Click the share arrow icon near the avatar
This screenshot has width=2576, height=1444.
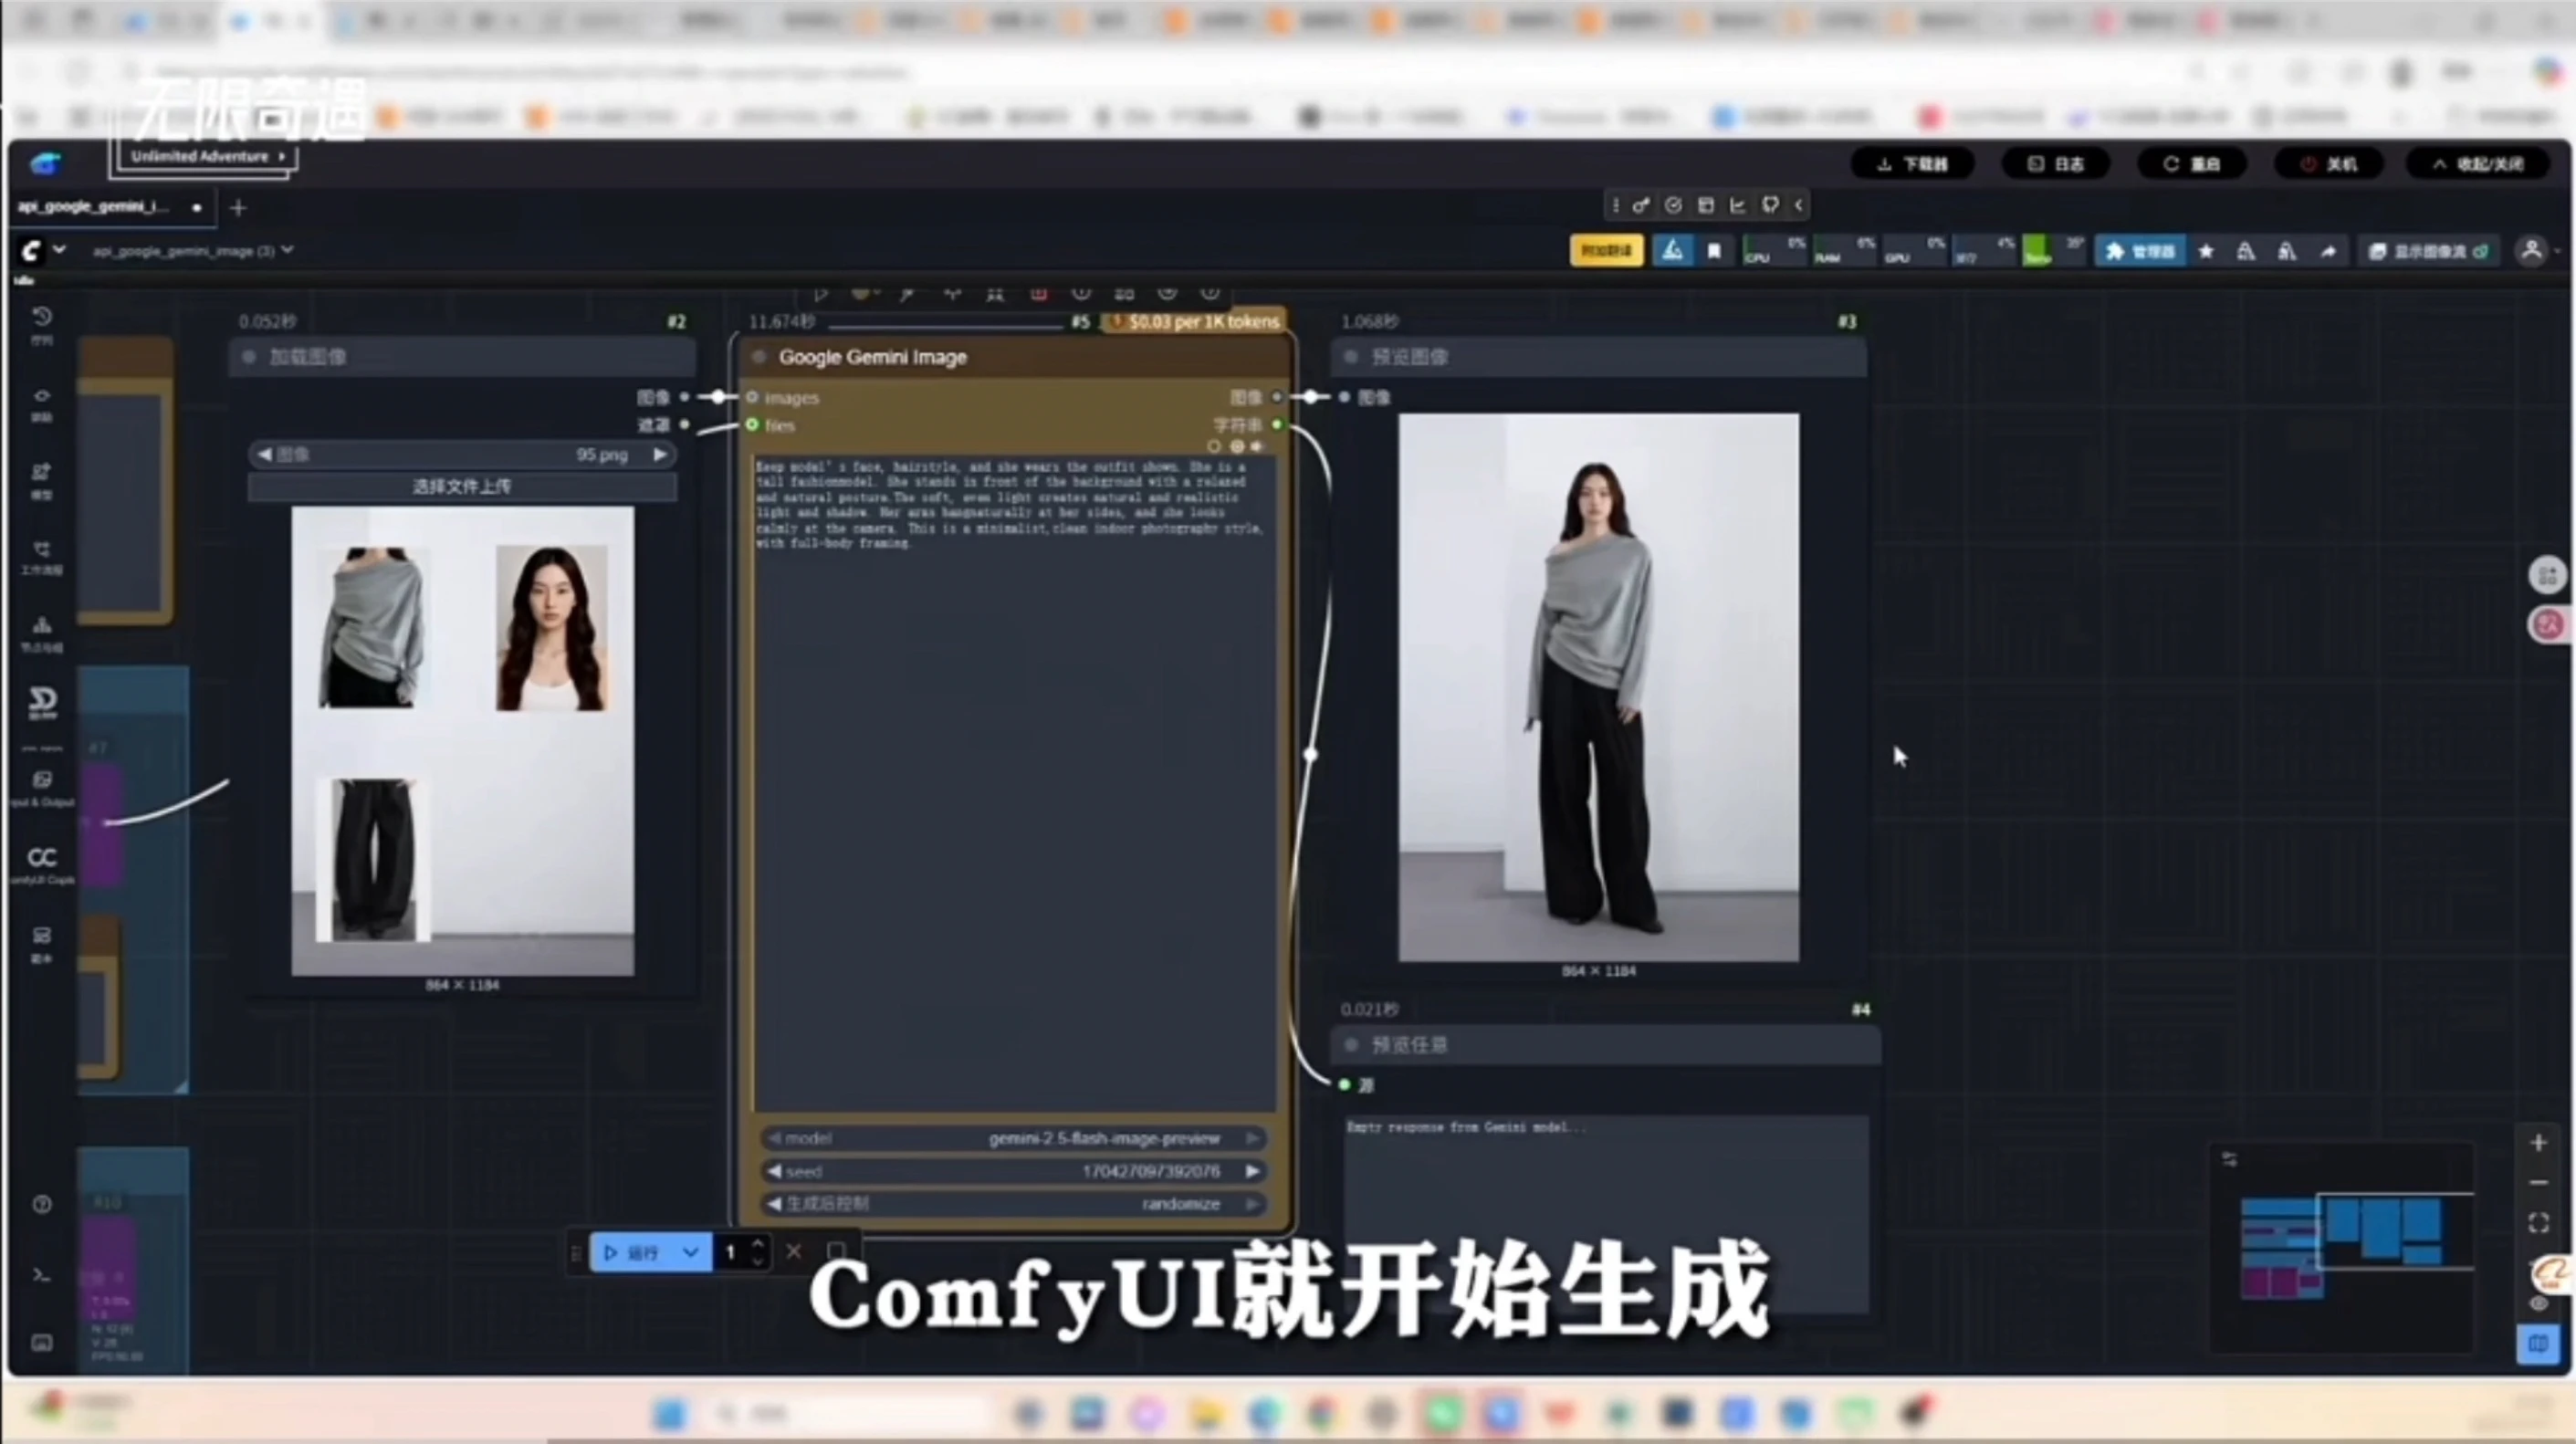pos(2329,252)
